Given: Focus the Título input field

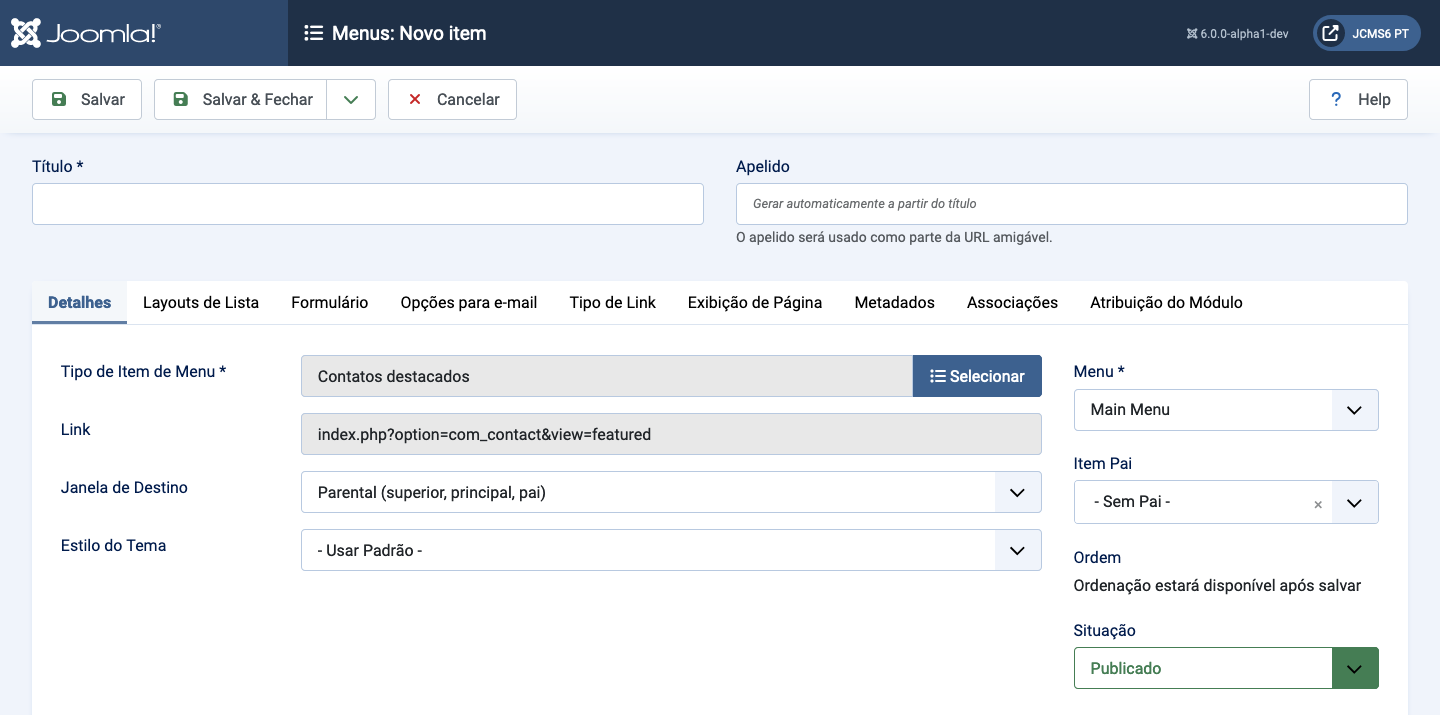Looking at the screenshot, I should pyautogui.click(x=368, y=204).
